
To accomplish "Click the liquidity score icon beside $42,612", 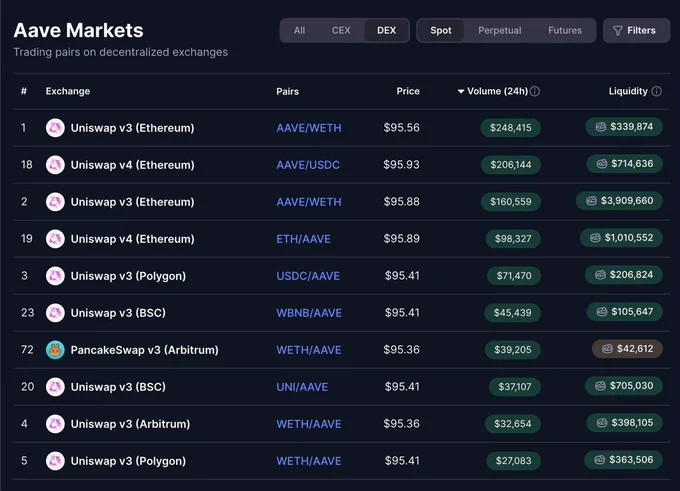I will coord(607,349).
